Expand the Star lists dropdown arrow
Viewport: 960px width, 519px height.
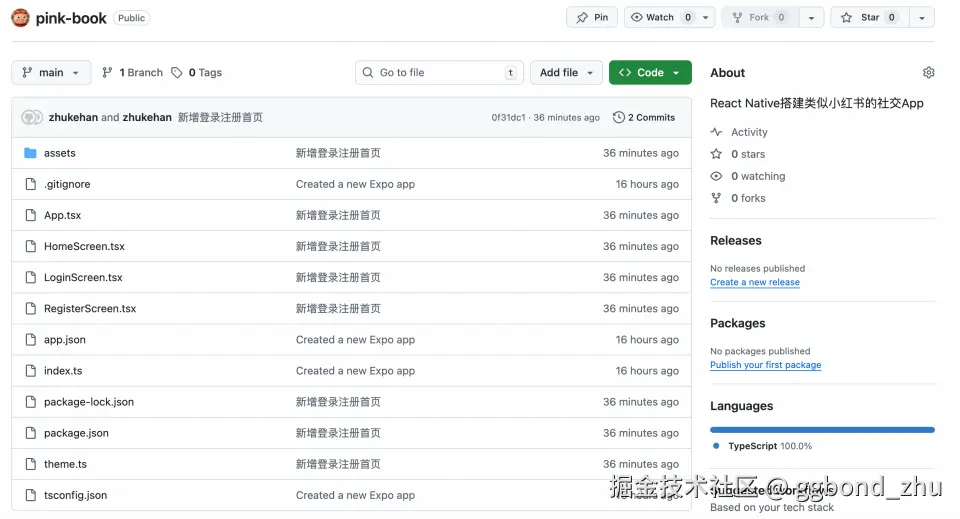click(921, 17)
